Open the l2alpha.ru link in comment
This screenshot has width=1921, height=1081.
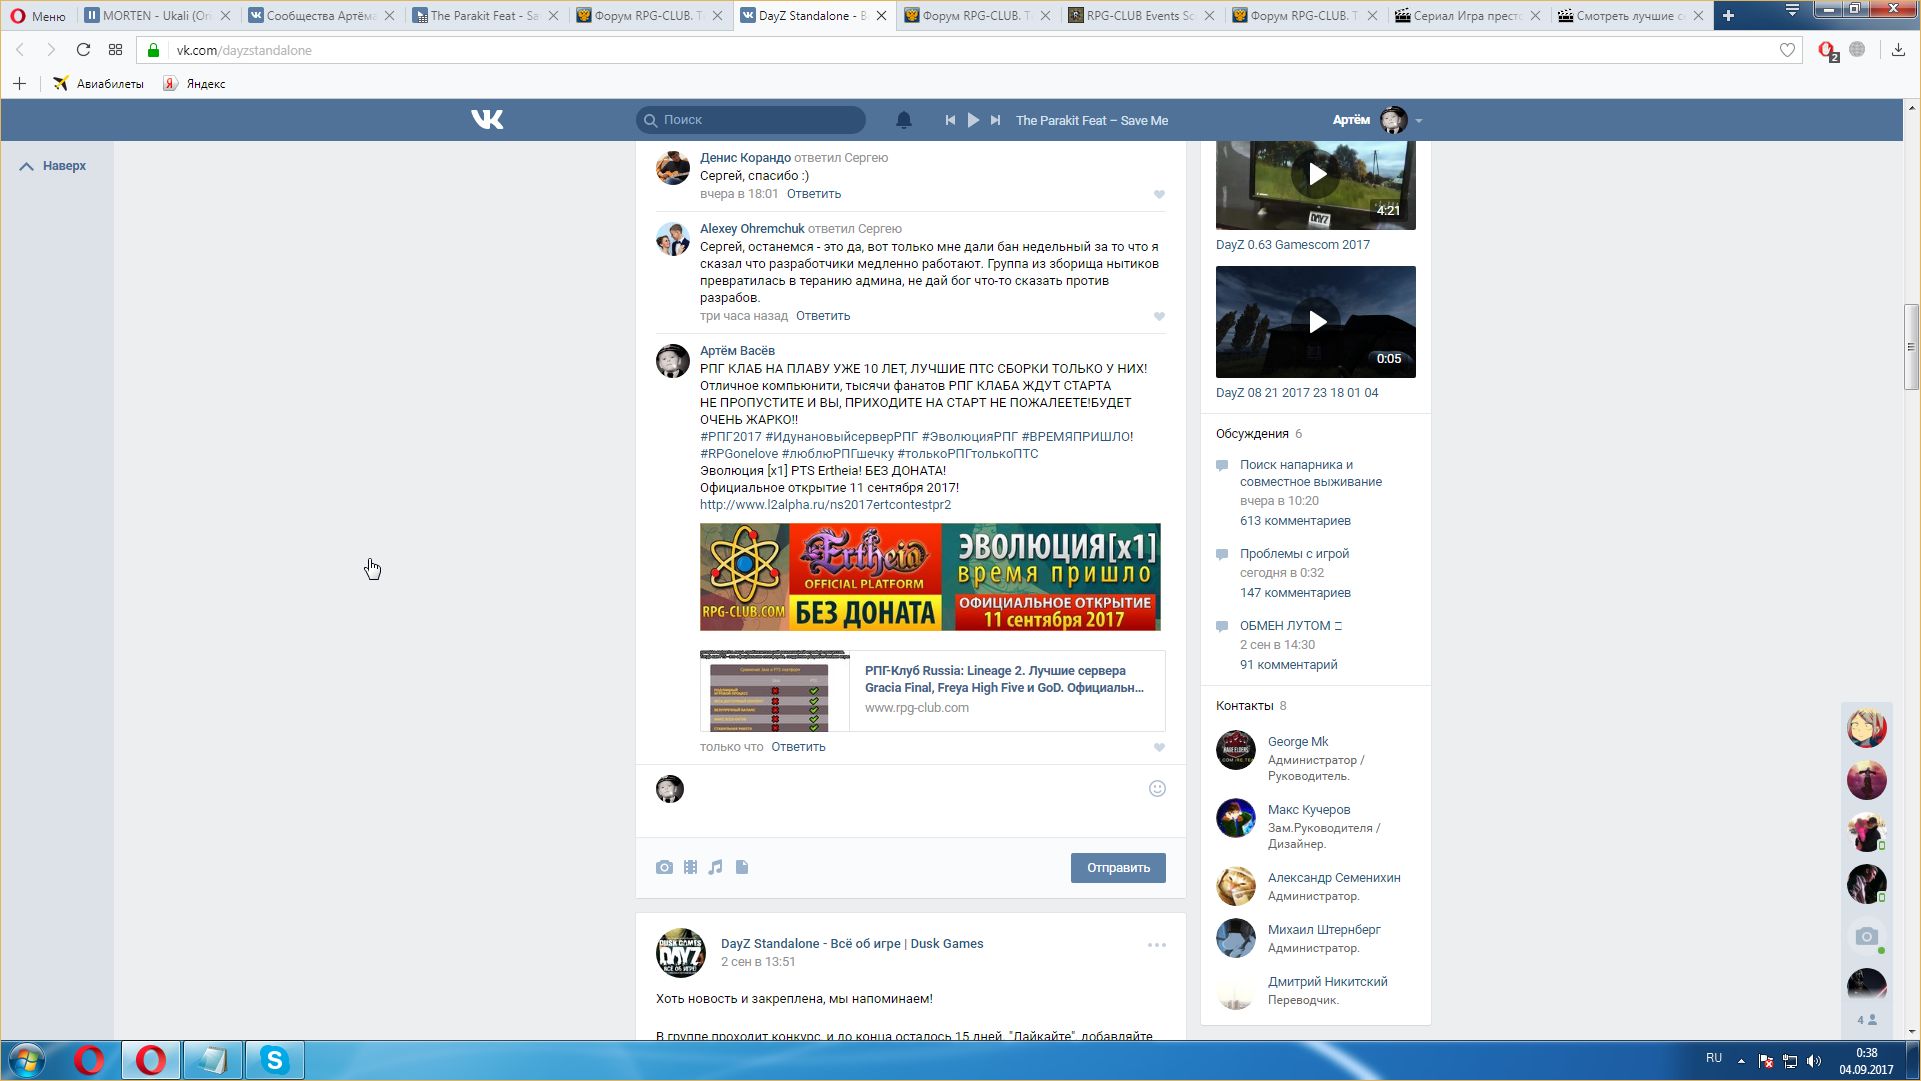pyautogui.click(x=825, y=505)
